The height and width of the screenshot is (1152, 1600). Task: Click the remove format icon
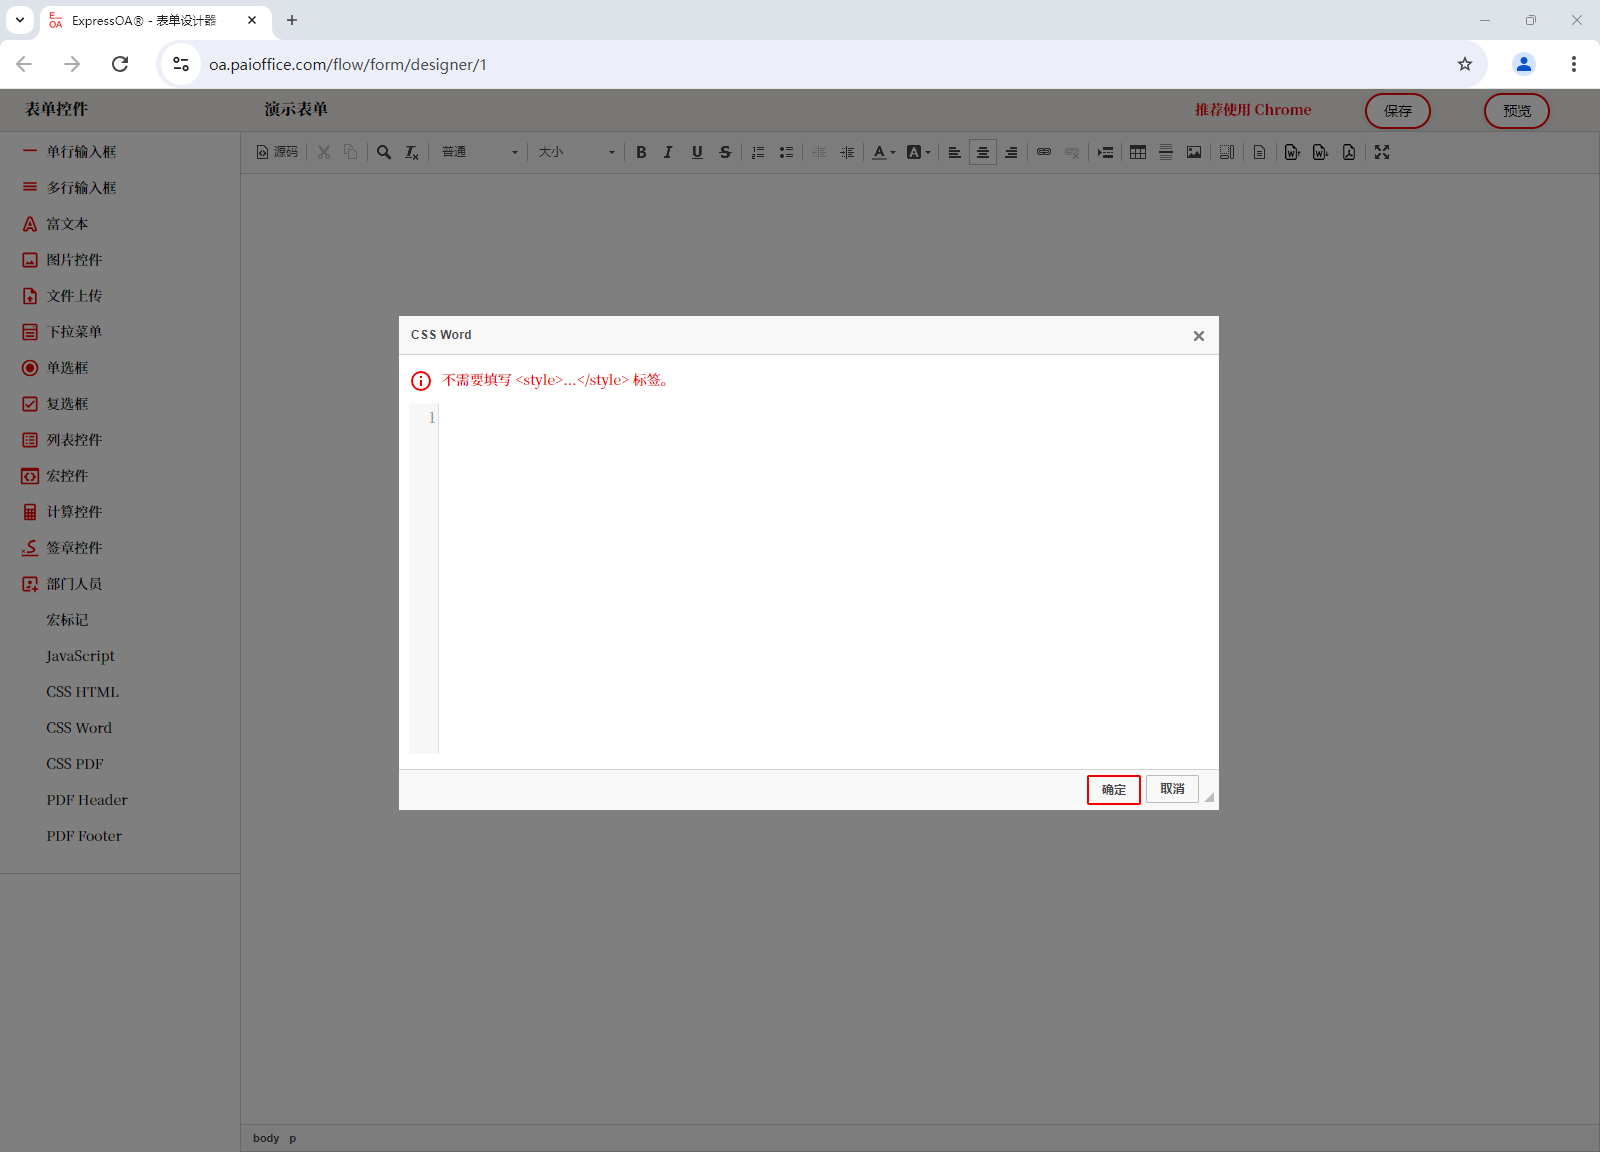coord(412,152)
